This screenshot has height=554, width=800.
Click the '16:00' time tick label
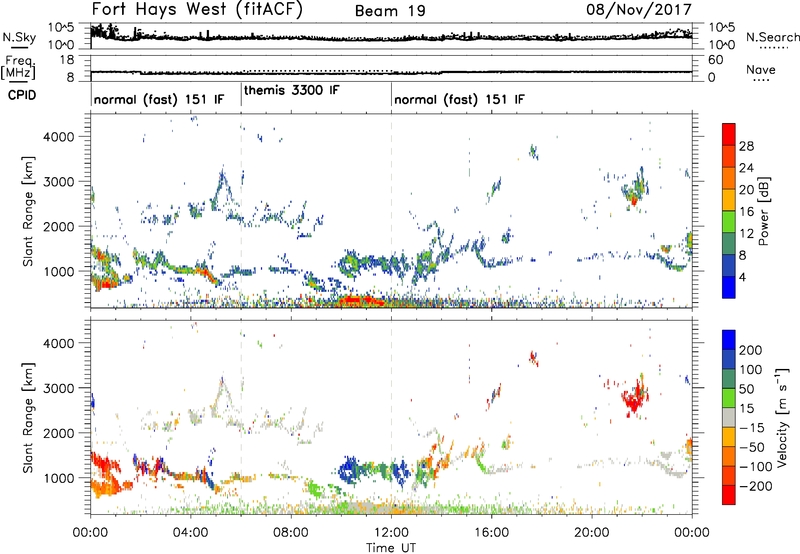[491, 533]
